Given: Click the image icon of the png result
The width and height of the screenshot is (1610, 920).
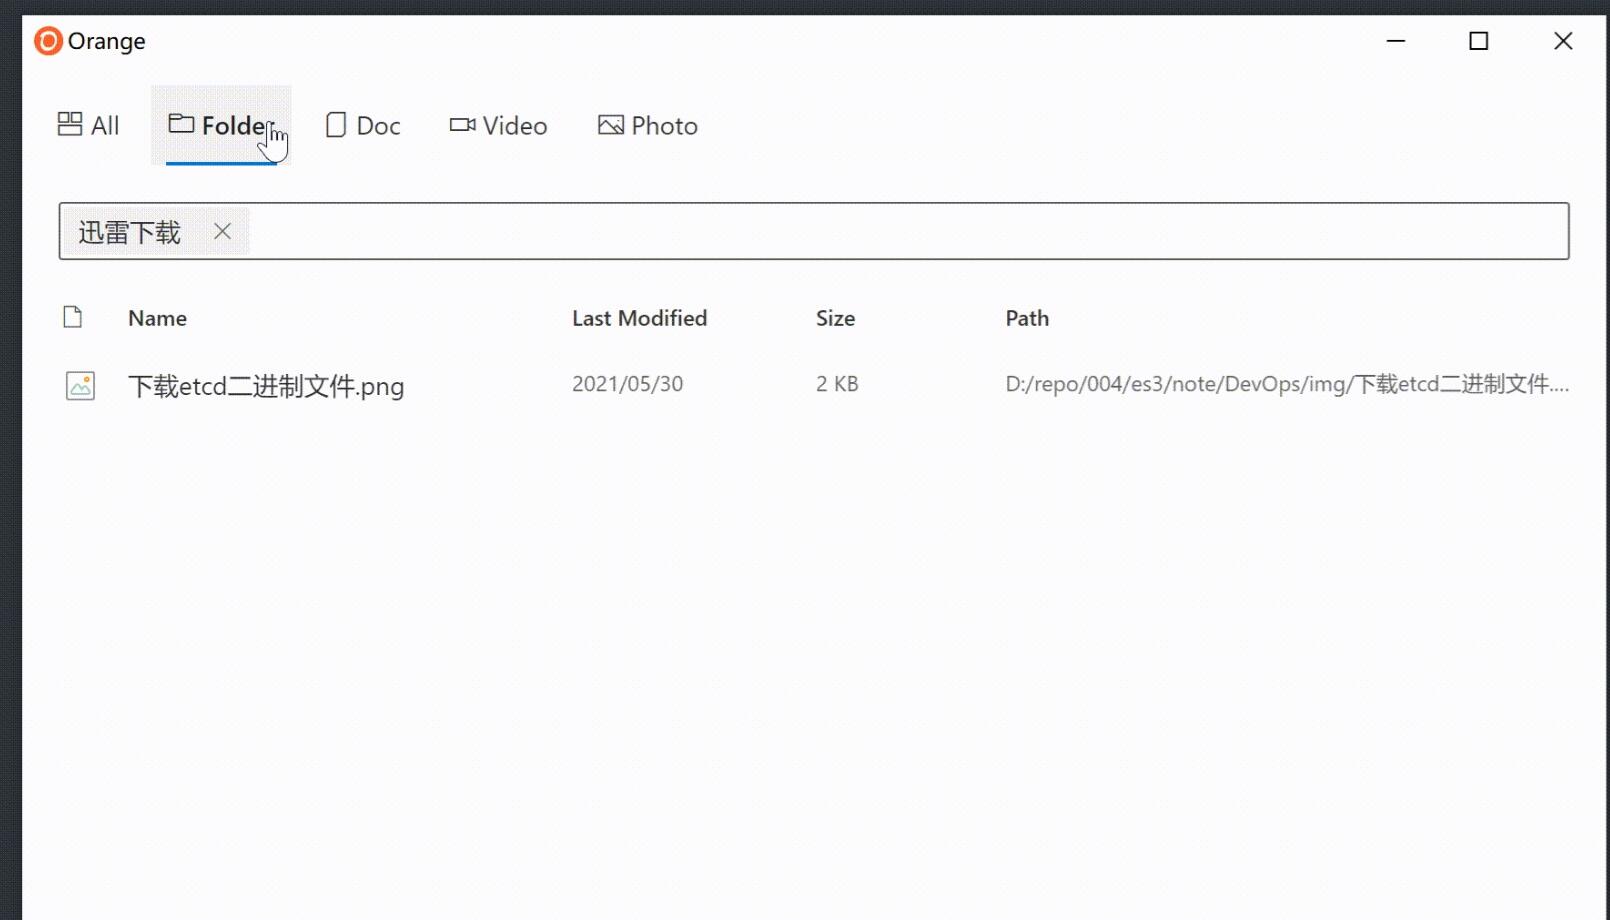Looking at the screenshot, I should pos(80,385).
